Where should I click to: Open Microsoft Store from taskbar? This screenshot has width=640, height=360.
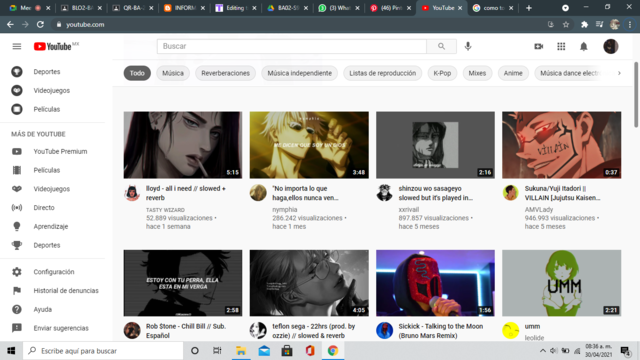(x=287, y=351)
